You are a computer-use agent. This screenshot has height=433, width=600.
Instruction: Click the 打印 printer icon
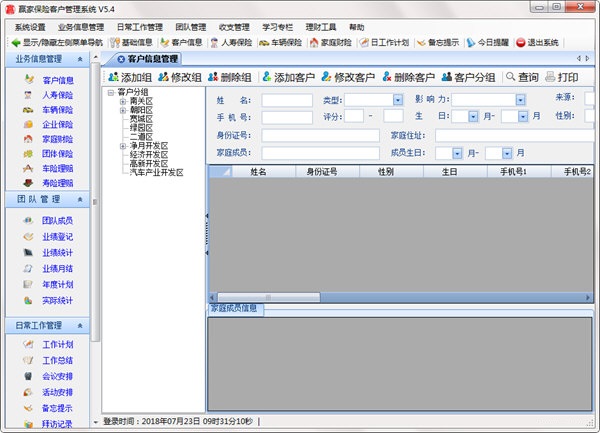click(x=550, y=77)
